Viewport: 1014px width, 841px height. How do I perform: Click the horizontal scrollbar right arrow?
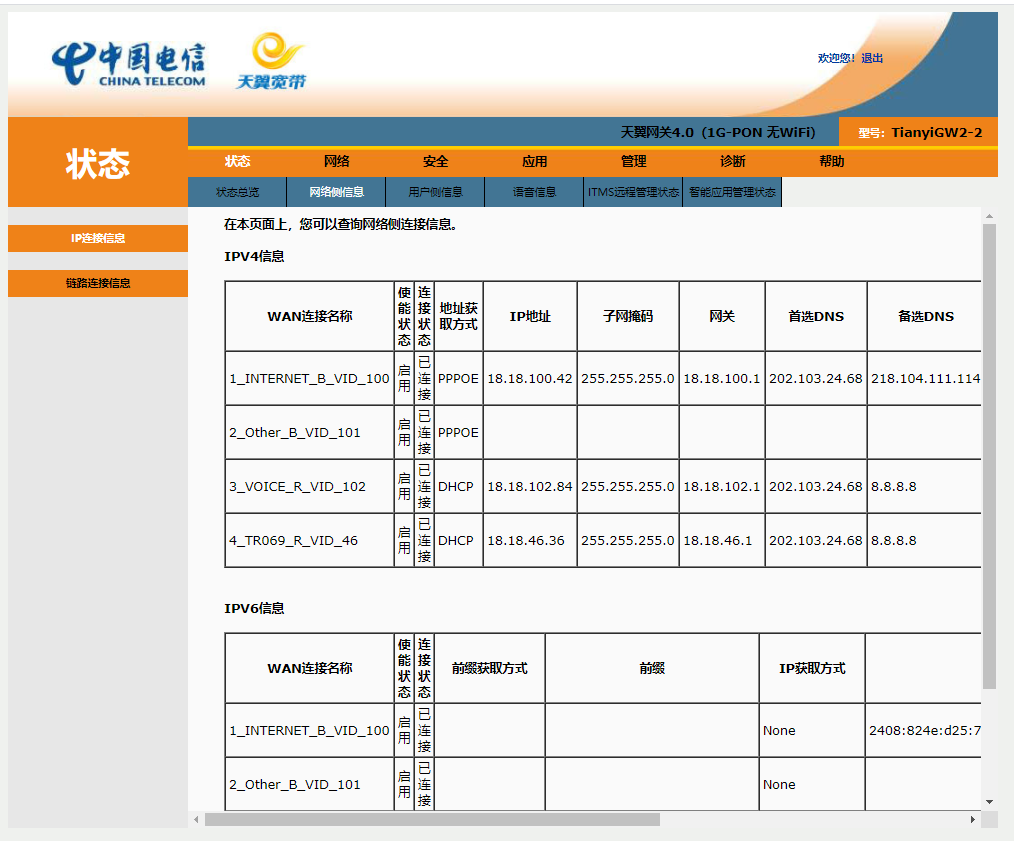pos(973,820)
